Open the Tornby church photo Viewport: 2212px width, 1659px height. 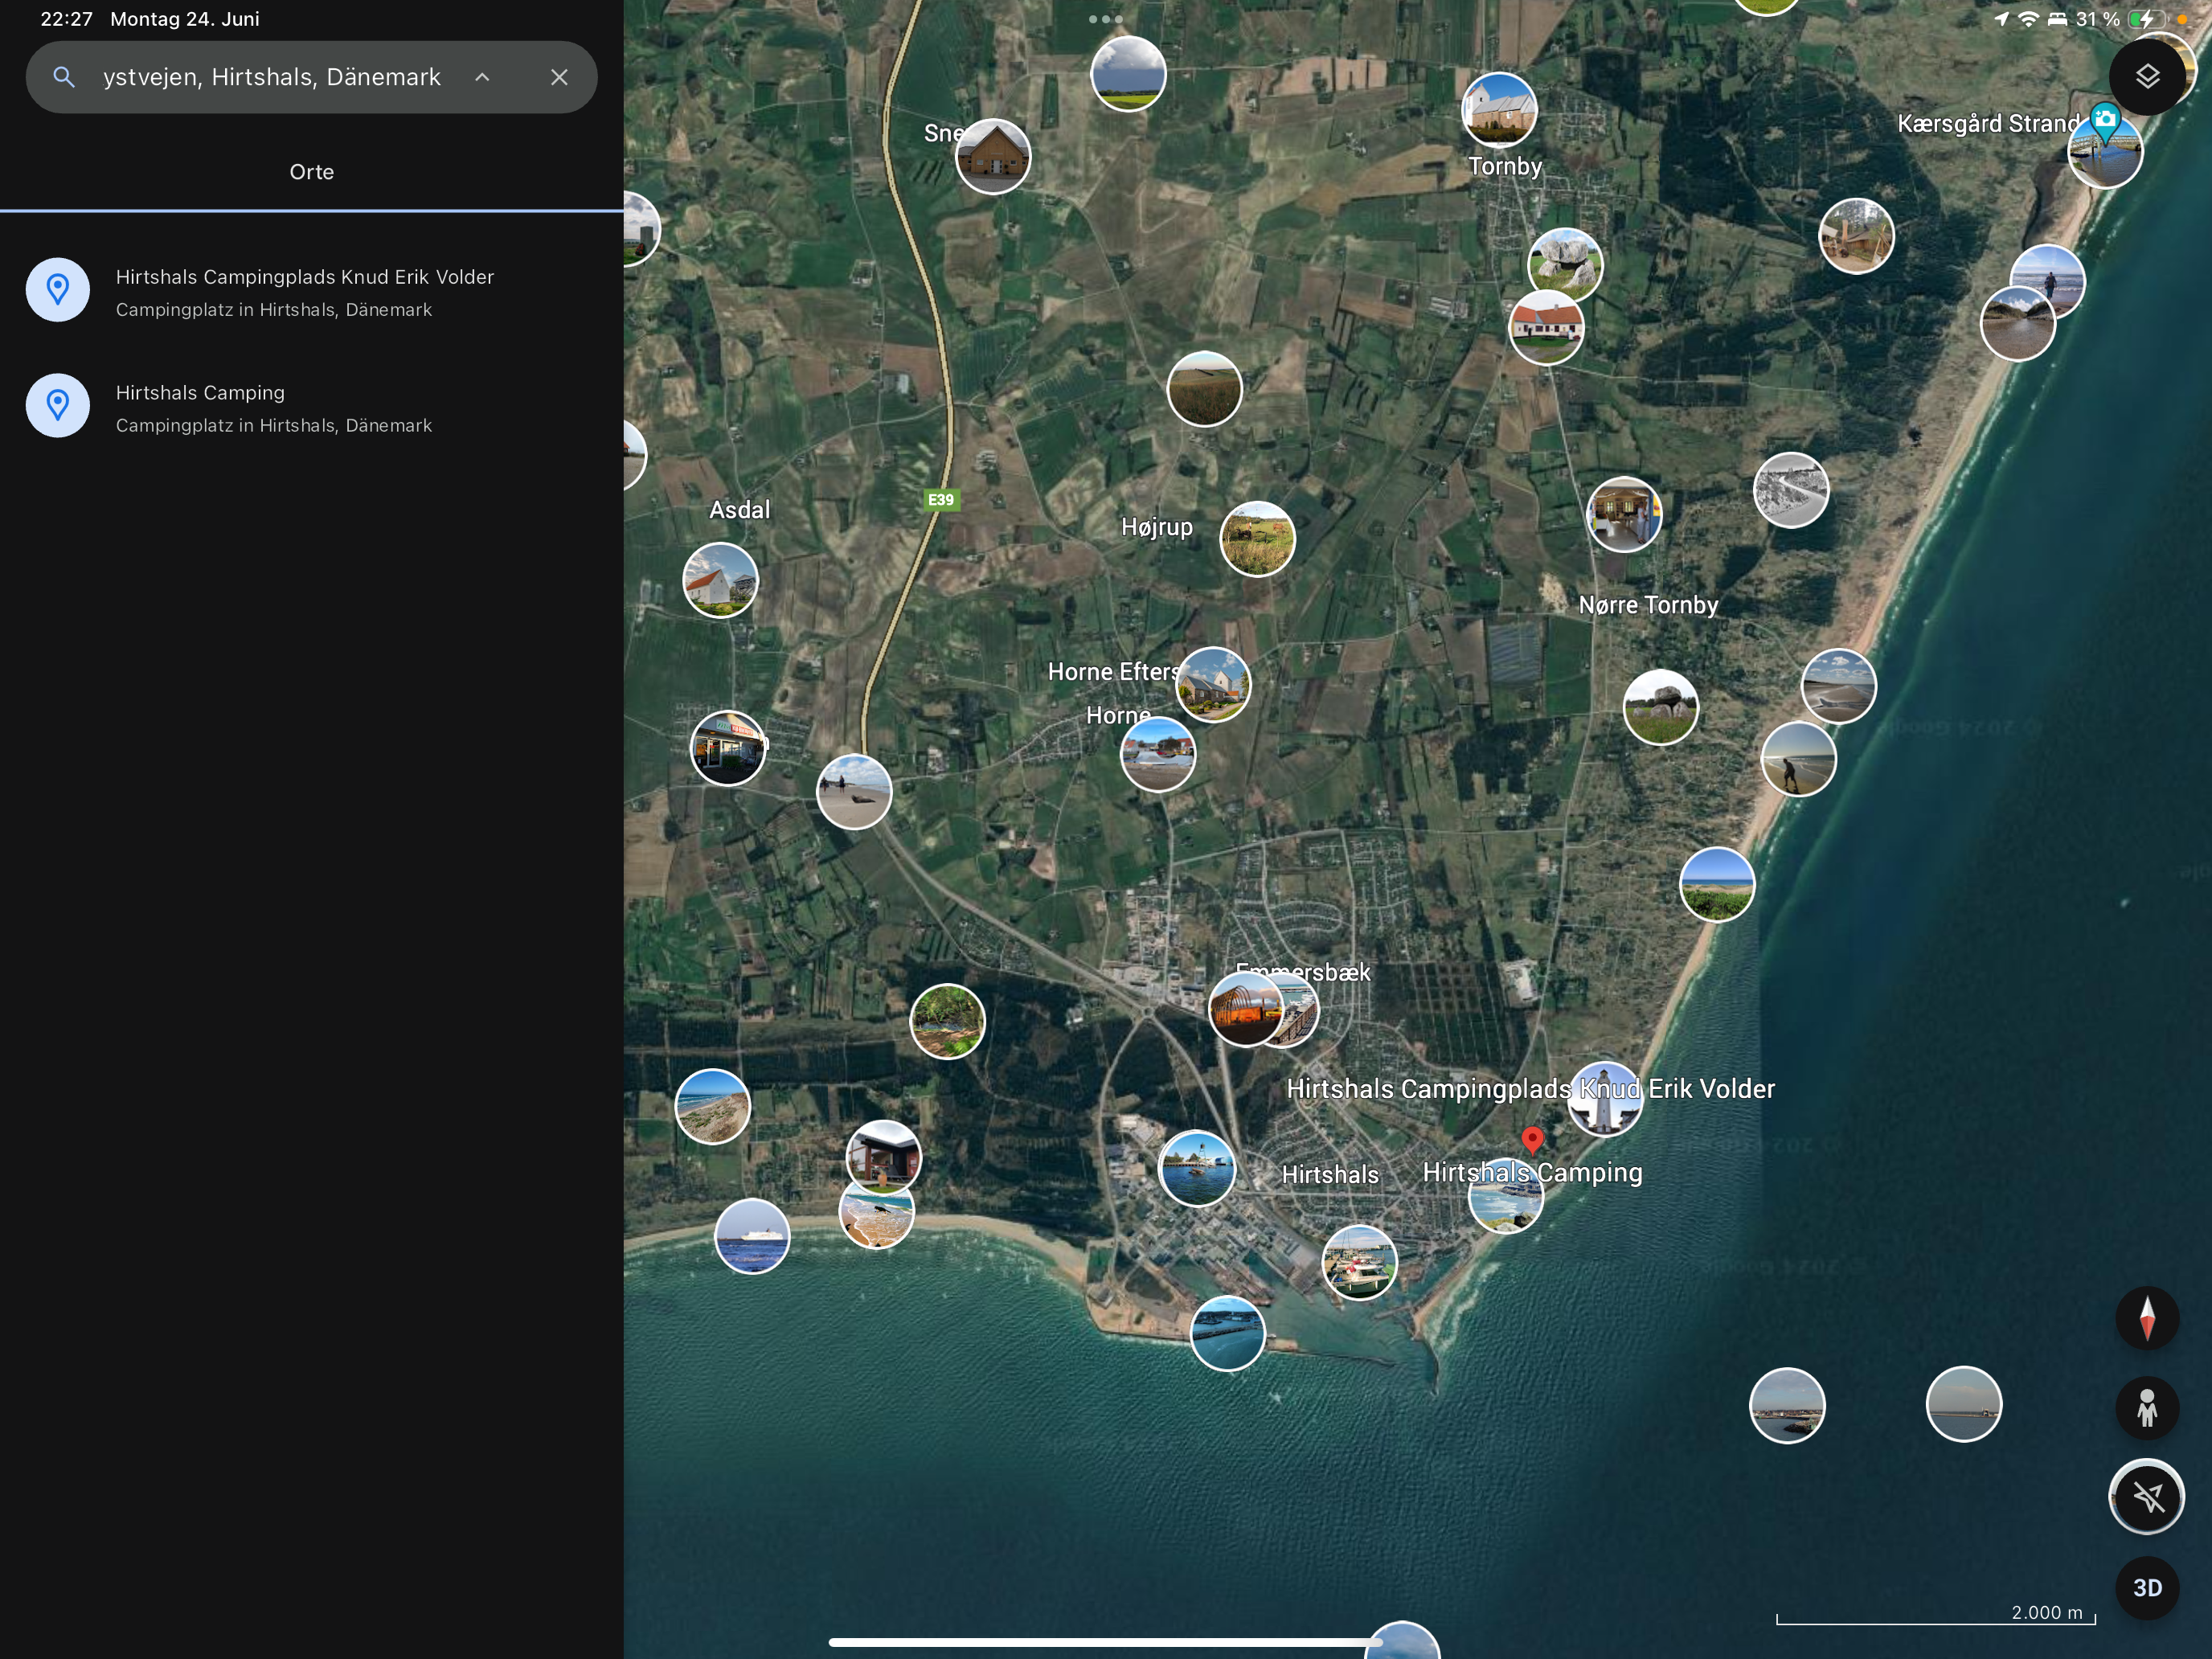(x=1498, y=111)
